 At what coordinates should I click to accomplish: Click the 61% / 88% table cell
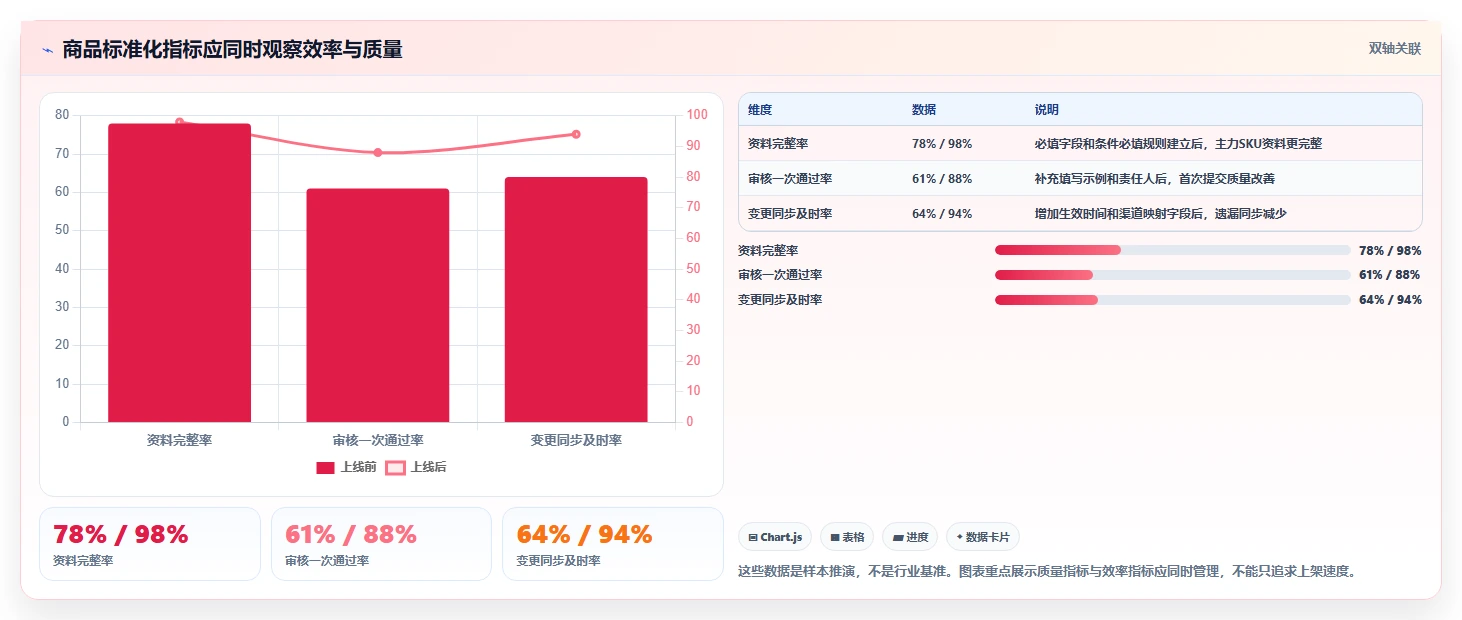click(x=942, y=179)
